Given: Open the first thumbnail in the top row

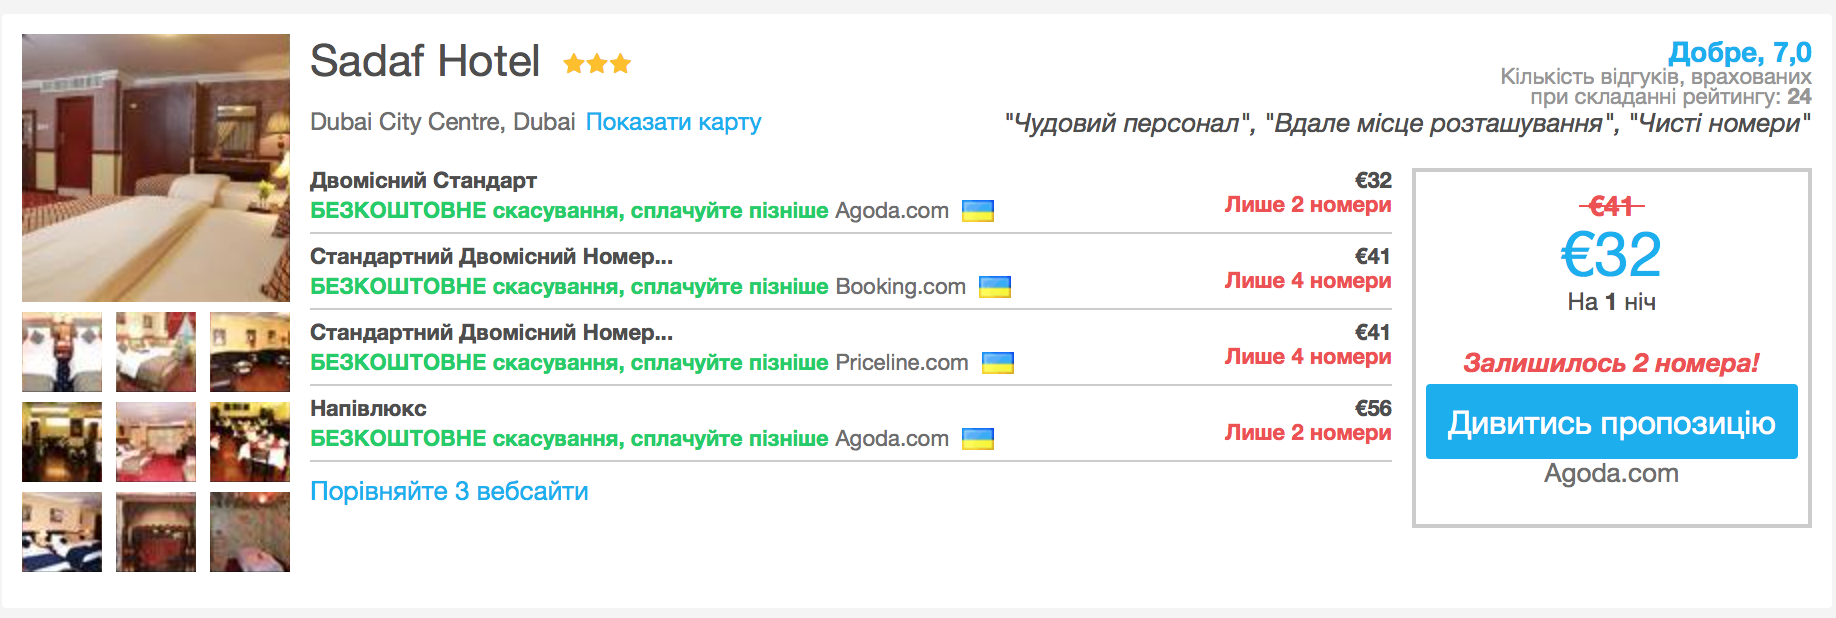Looking at the screenshot, I should pos(62,352).
